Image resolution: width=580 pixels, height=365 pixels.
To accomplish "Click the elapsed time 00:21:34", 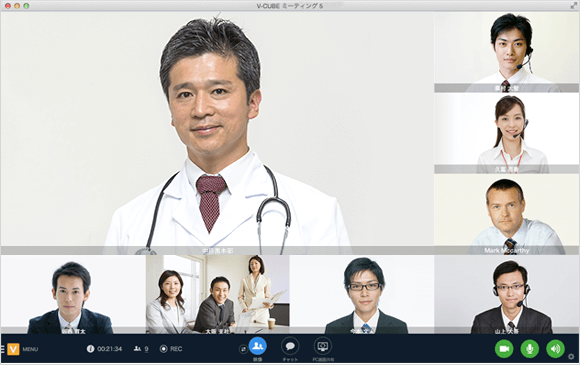I will pyautogui.click(x=109, y=349).
